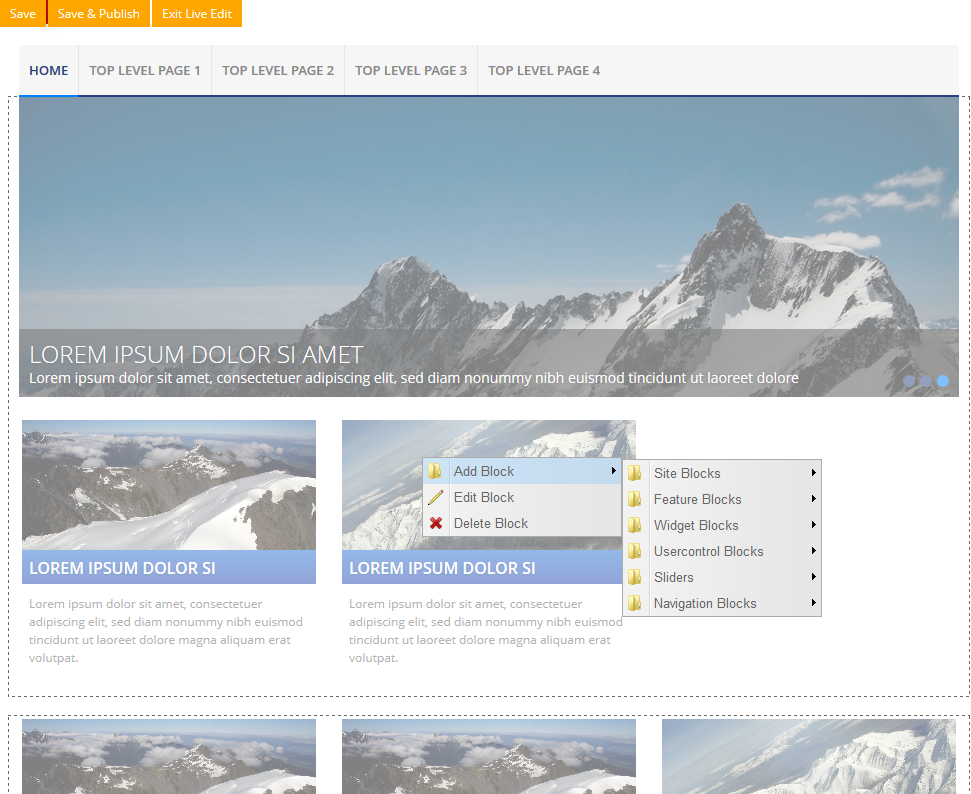Screen dimensions: 971x794
Task: Open the Usercontrol Blocks submenu entry
Action: click(x=722, y=551)
